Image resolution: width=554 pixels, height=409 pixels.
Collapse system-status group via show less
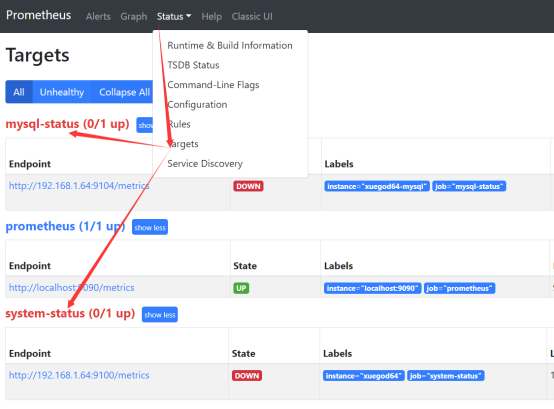pos(160,315)
